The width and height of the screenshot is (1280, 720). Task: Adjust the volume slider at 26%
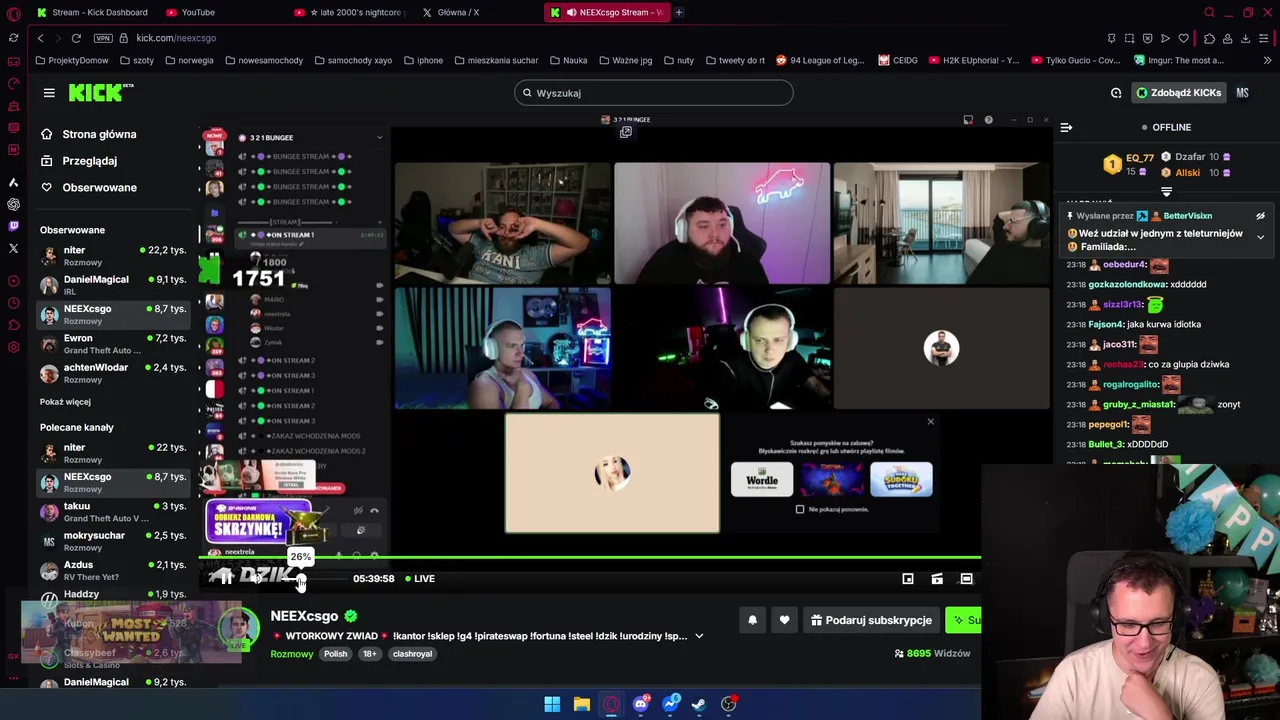[x=300, y=579]
